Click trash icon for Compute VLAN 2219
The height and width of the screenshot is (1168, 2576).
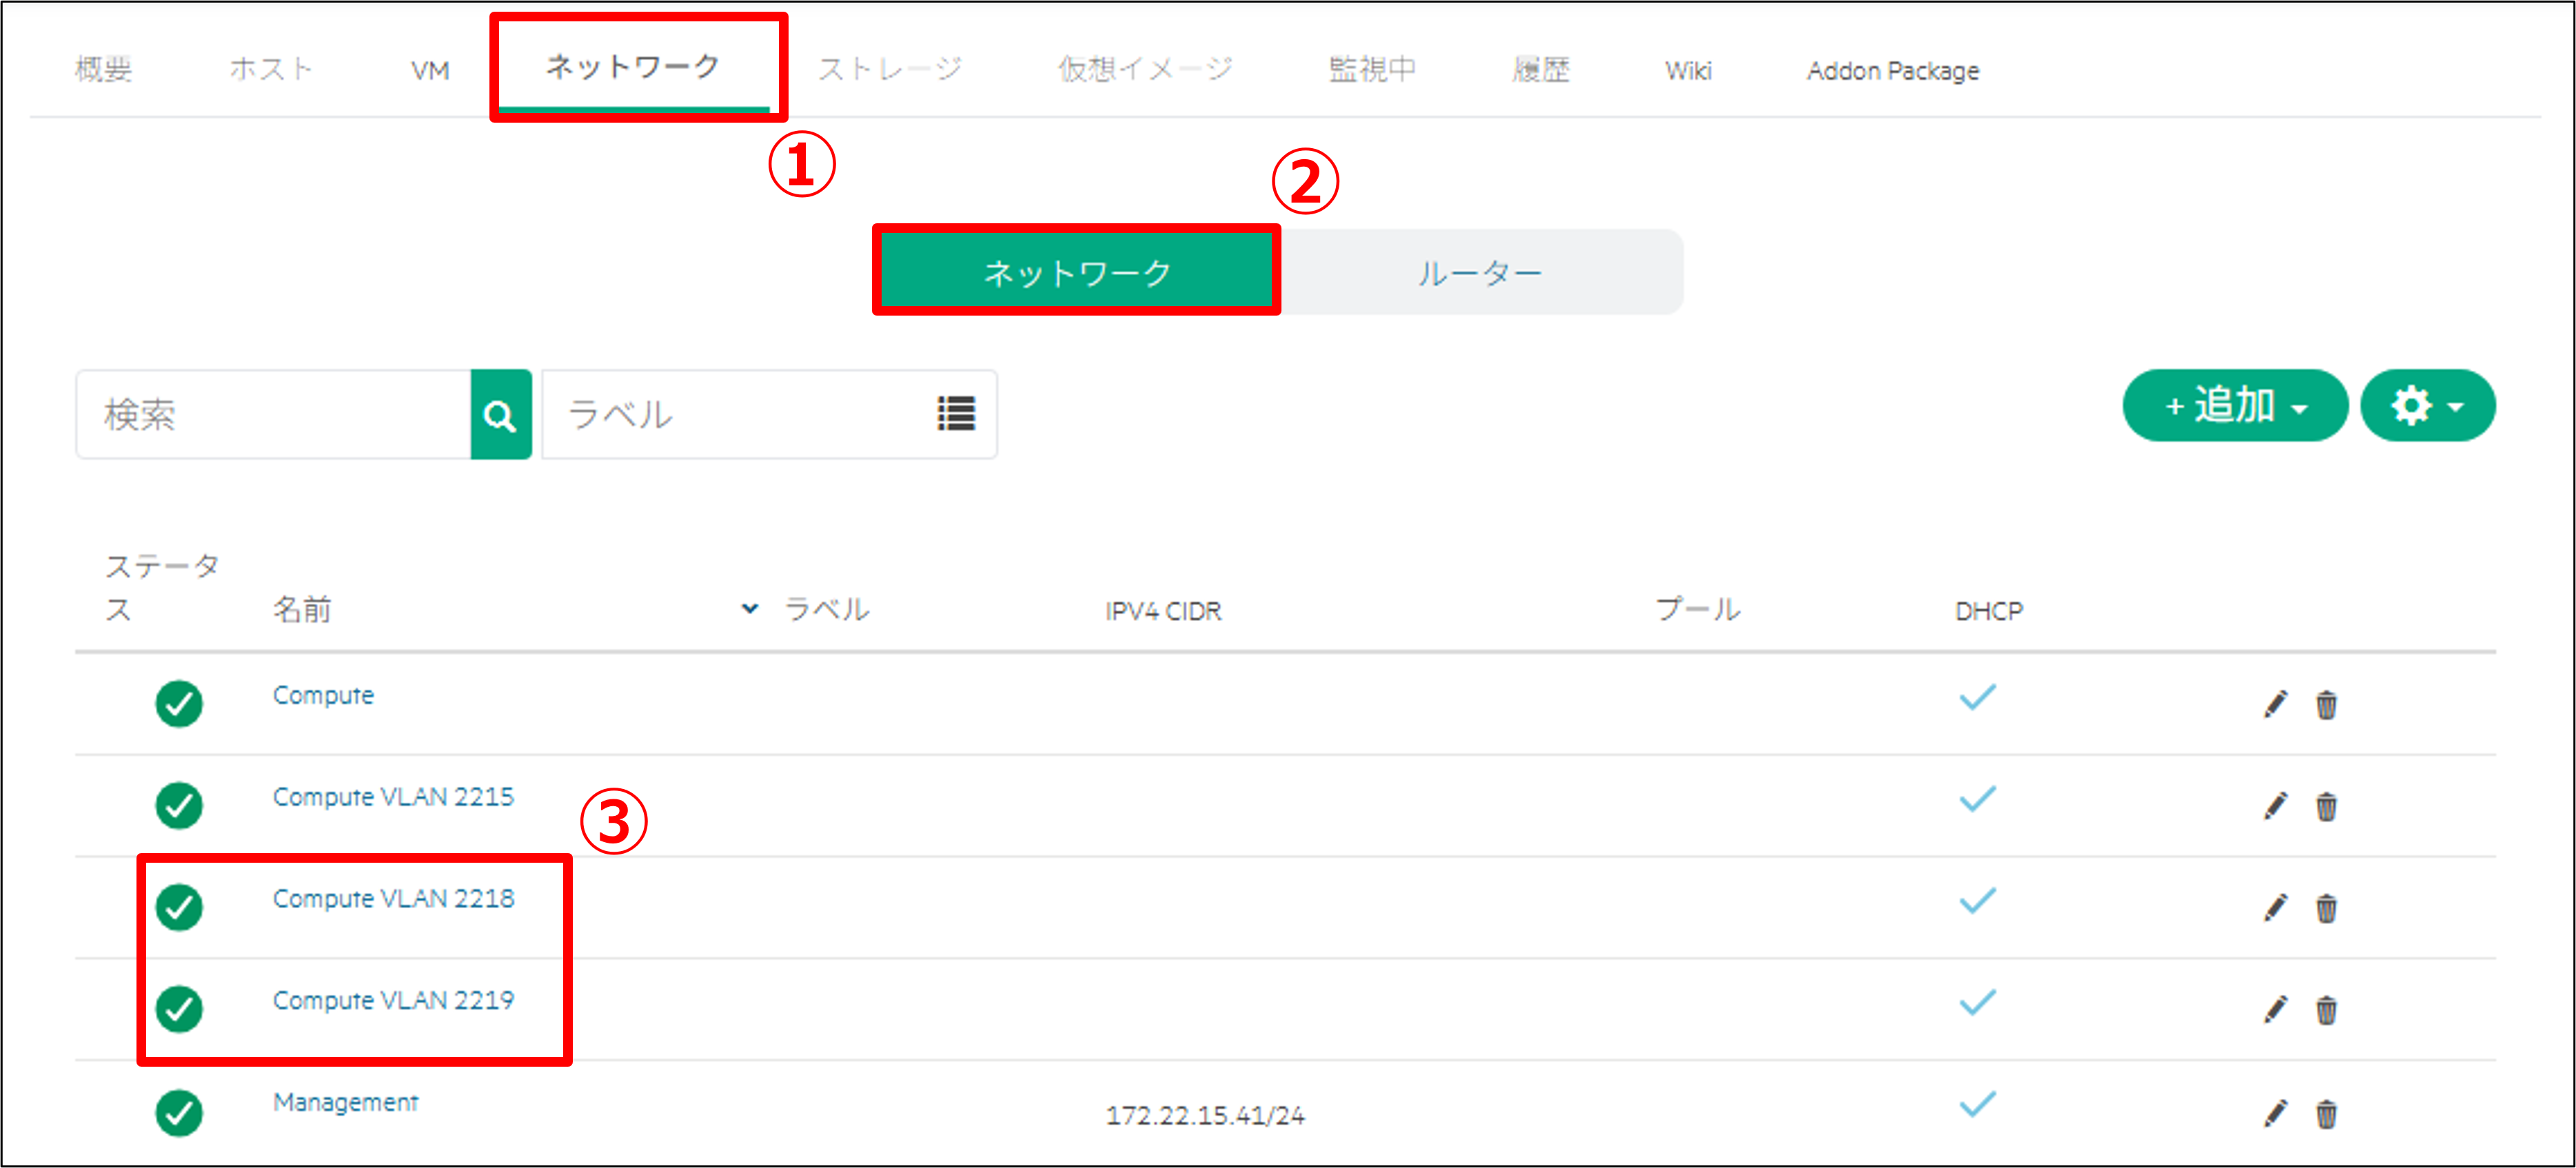point(2326,1010)
